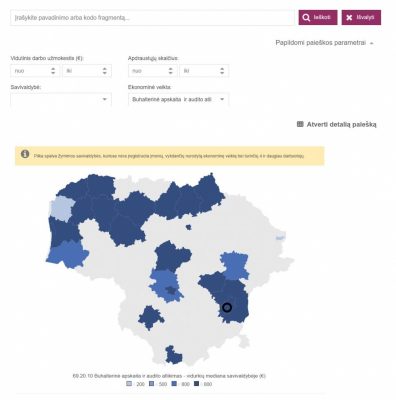Screen dimensions: 396x400
Task: Open Atverti detalią paiešką link
Action: pyautogui.click(x=341, y=124)
